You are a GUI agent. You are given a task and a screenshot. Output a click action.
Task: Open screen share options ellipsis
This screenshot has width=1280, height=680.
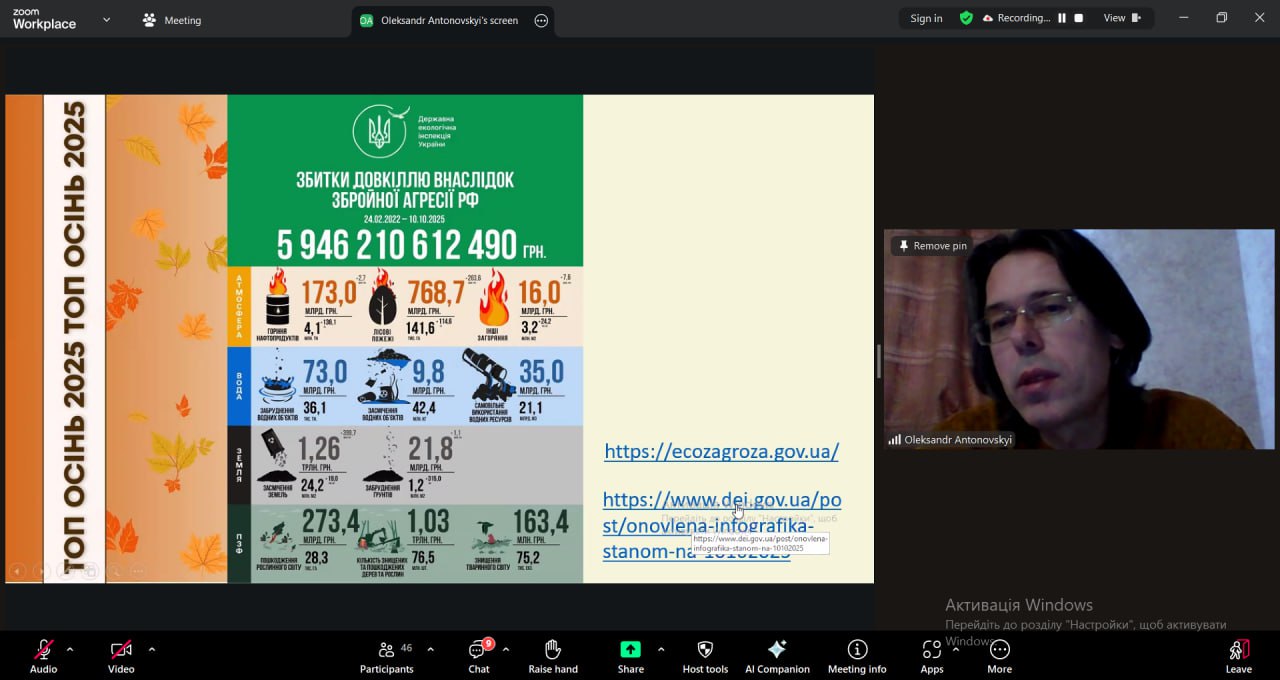tap(541, 20)
